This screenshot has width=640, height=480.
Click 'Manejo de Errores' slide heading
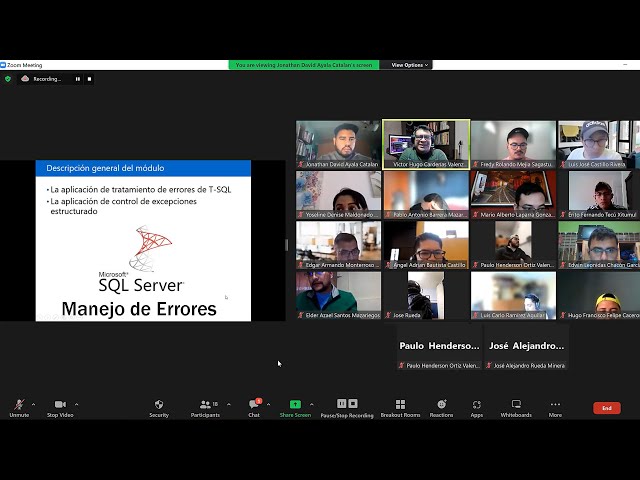tap(139, 309)
